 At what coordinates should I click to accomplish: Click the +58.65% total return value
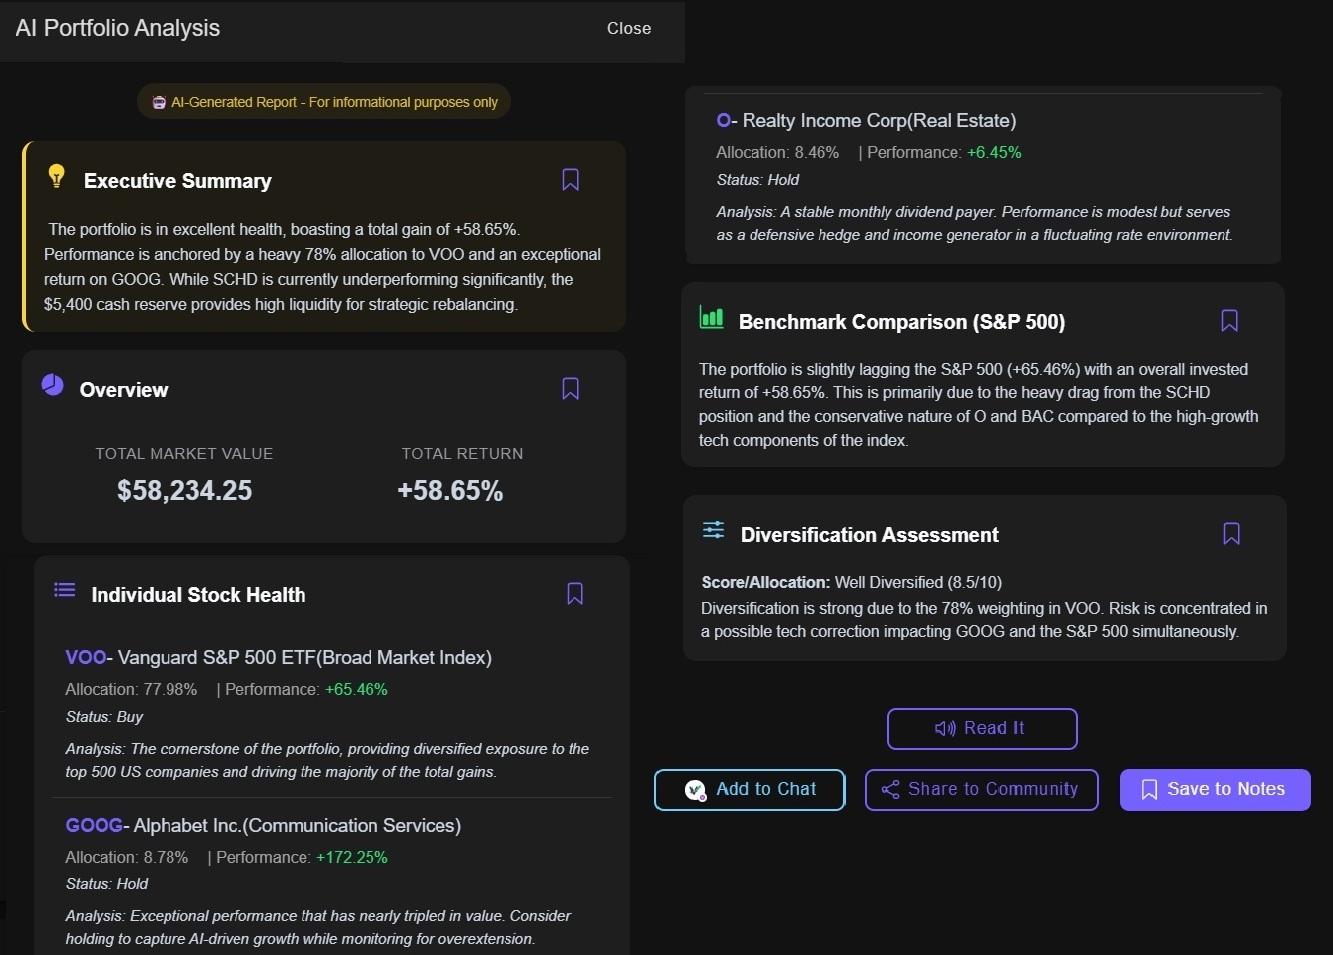click(450, 491)
